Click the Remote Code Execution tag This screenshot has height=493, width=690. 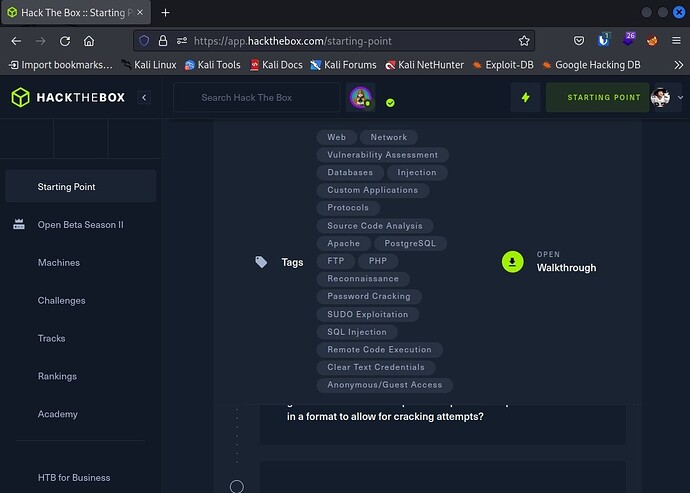pyautogui.click(x=379, y=350)
